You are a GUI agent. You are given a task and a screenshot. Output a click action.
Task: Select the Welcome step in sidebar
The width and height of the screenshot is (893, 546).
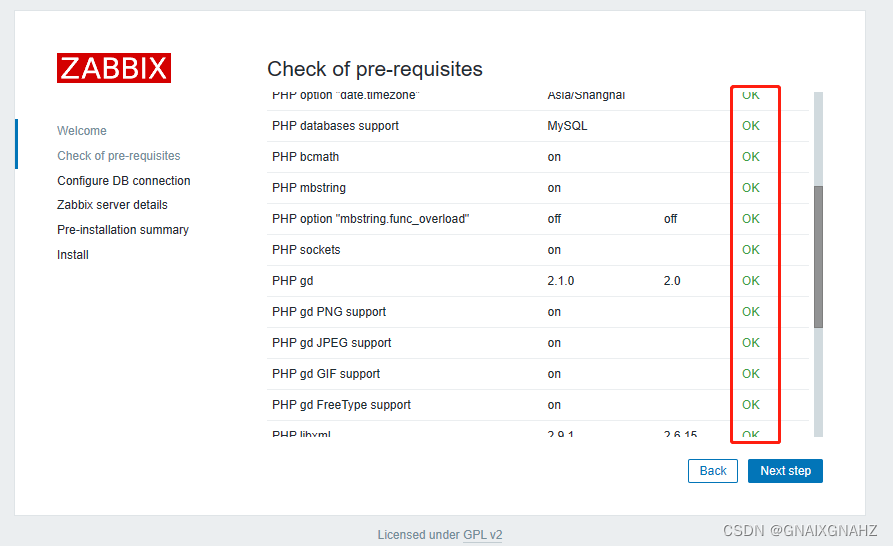pos(82,131)
